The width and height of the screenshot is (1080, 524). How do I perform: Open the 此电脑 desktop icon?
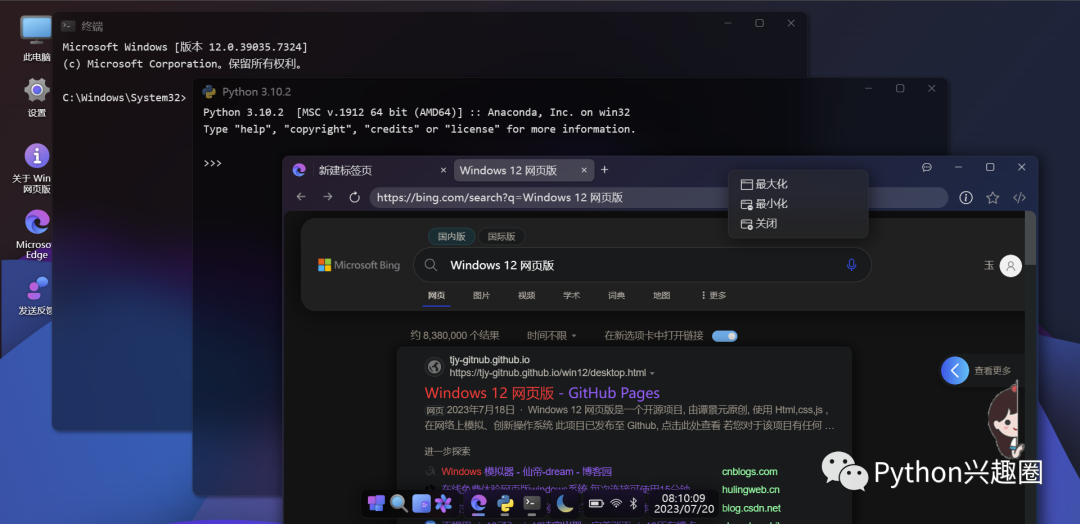click(x=37, y=39)
